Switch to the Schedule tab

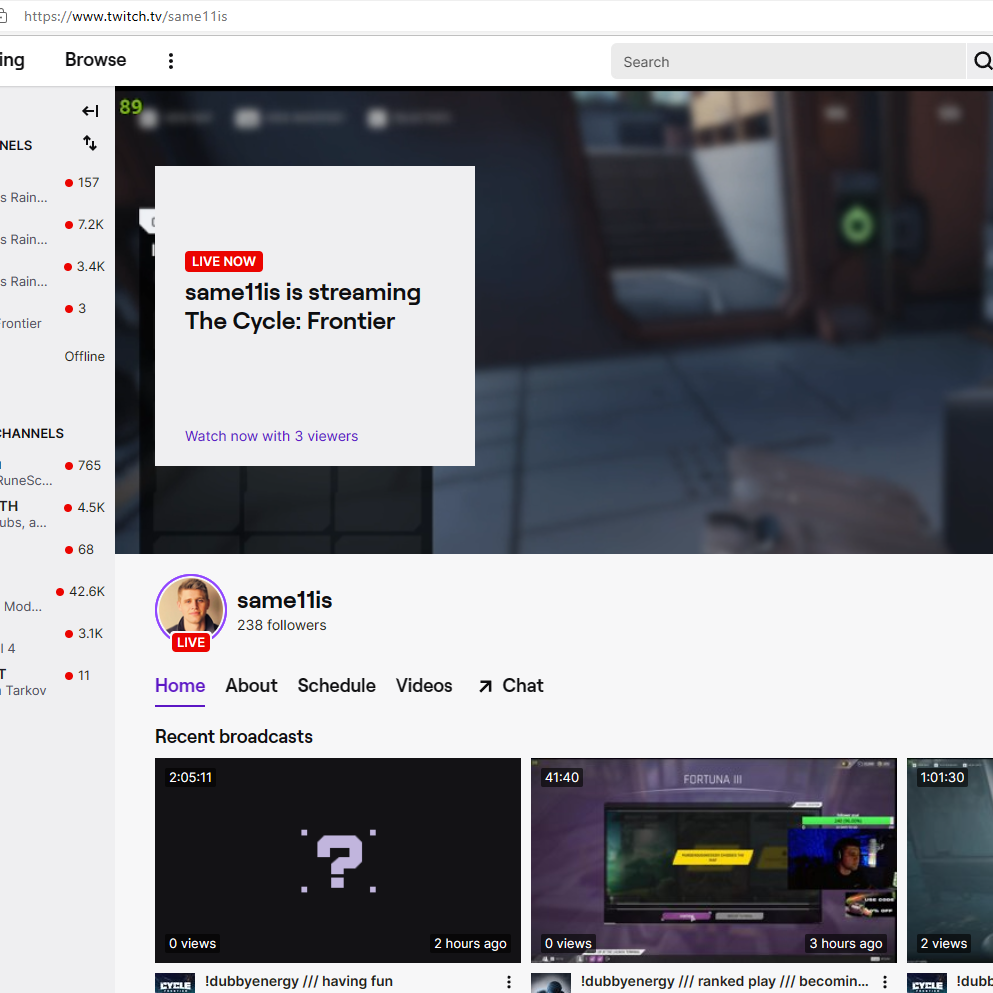click(x=336, y=686)
